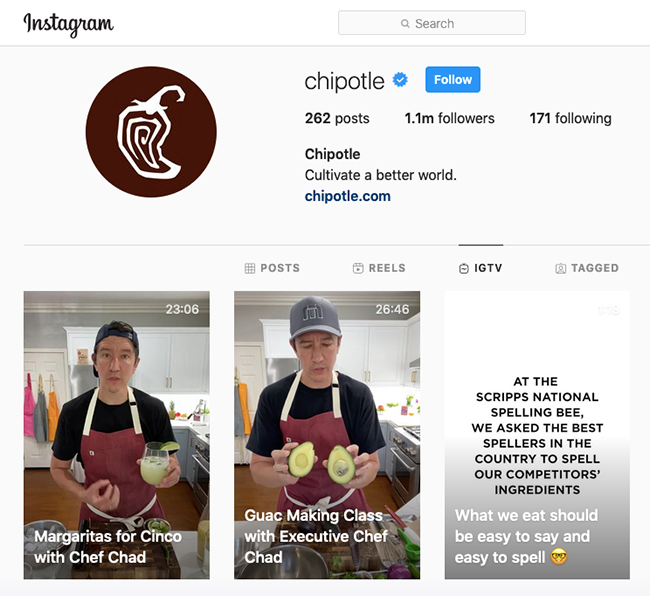Click into the Search field
The width and height of the screenshot is (650, 596).
point(432,23)
